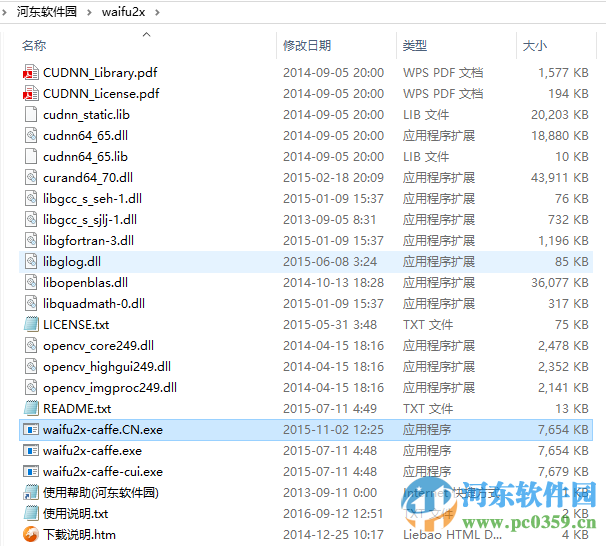Select file name 下载说明.htm

click(79, 535)
